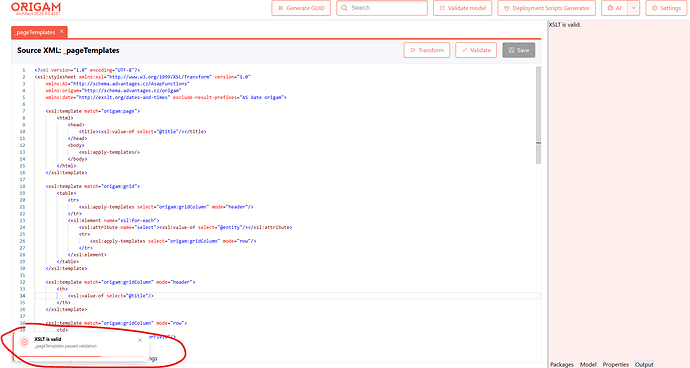The height and width of the screenshot is (368, 690).
Task: Click the check icon in the toast
Action: (25, 342)
